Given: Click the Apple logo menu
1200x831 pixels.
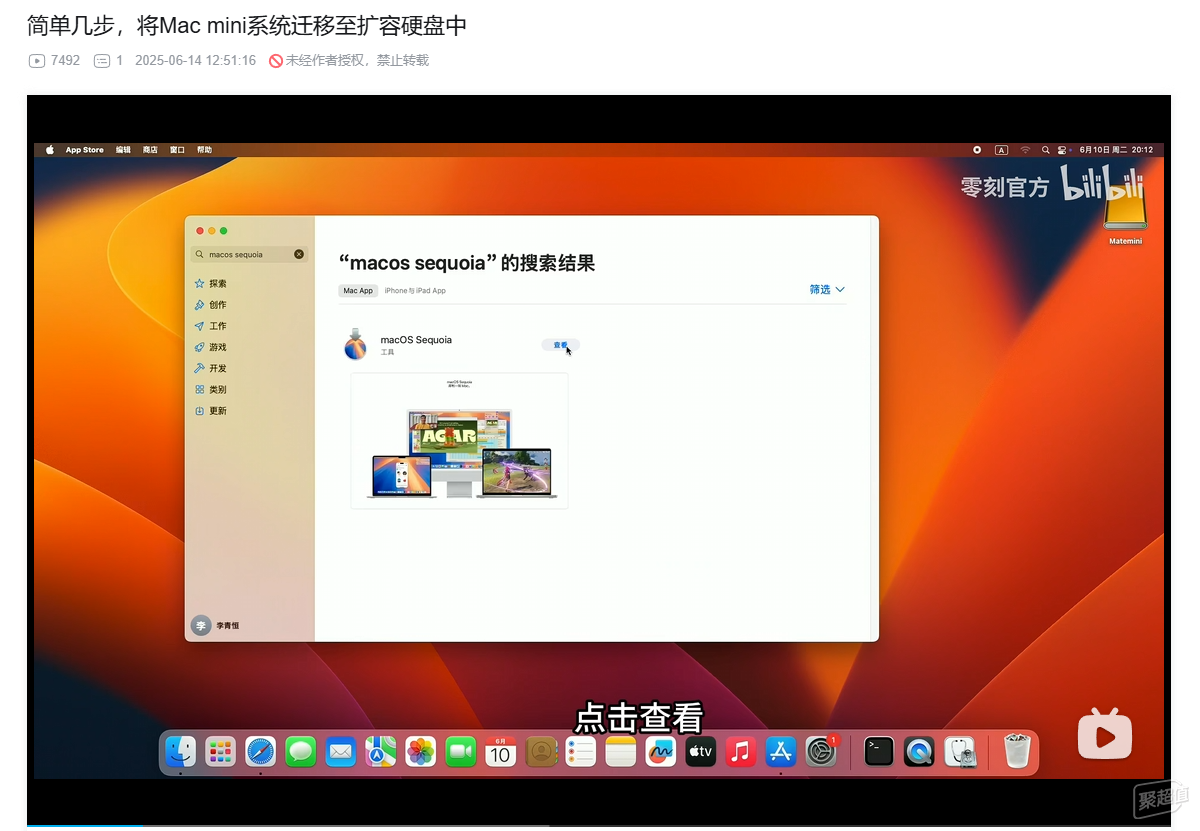Looking at the screenshot, I should [50, 150].
